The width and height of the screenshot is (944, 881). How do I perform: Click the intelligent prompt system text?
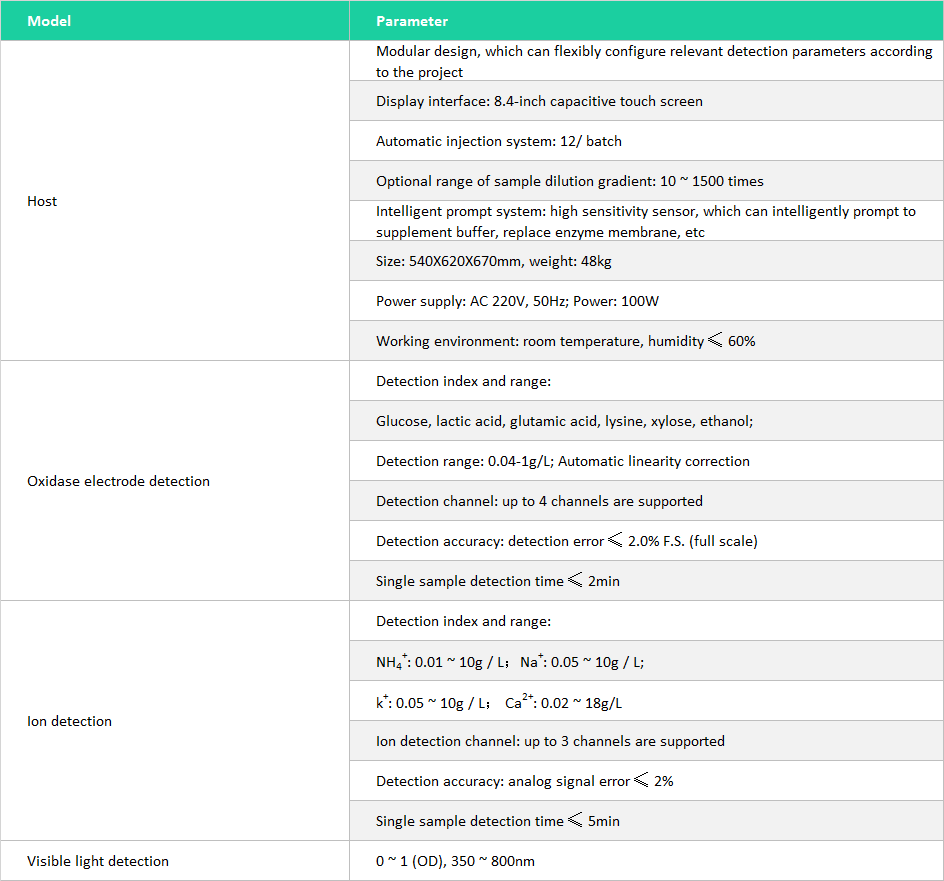pyautogui.click(x=645, y=221)
